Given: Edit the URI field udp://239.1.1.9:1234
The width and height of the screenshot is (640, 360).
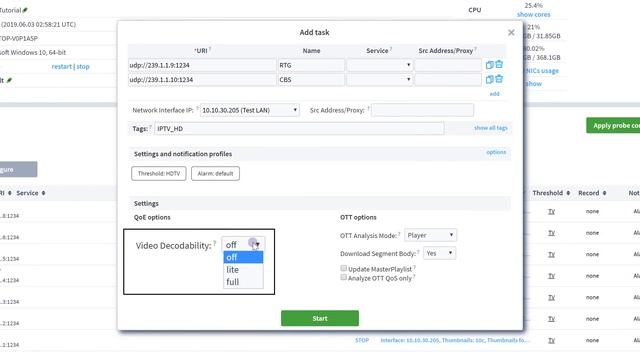Looking at the screenshot, I should click(x=202, y=65).
